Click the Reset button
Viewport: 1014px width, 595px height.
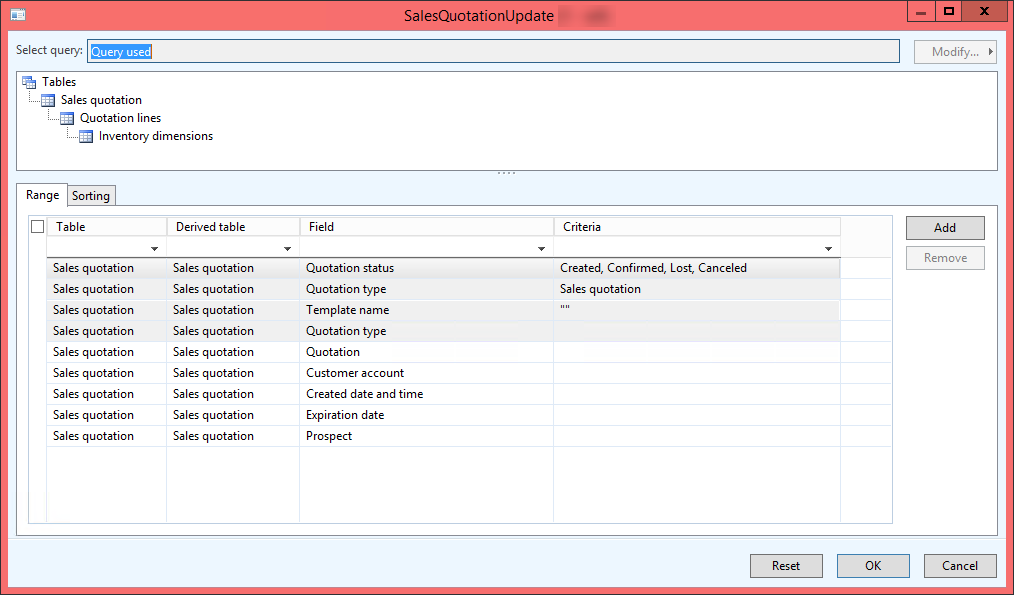(x=786, y=566)
